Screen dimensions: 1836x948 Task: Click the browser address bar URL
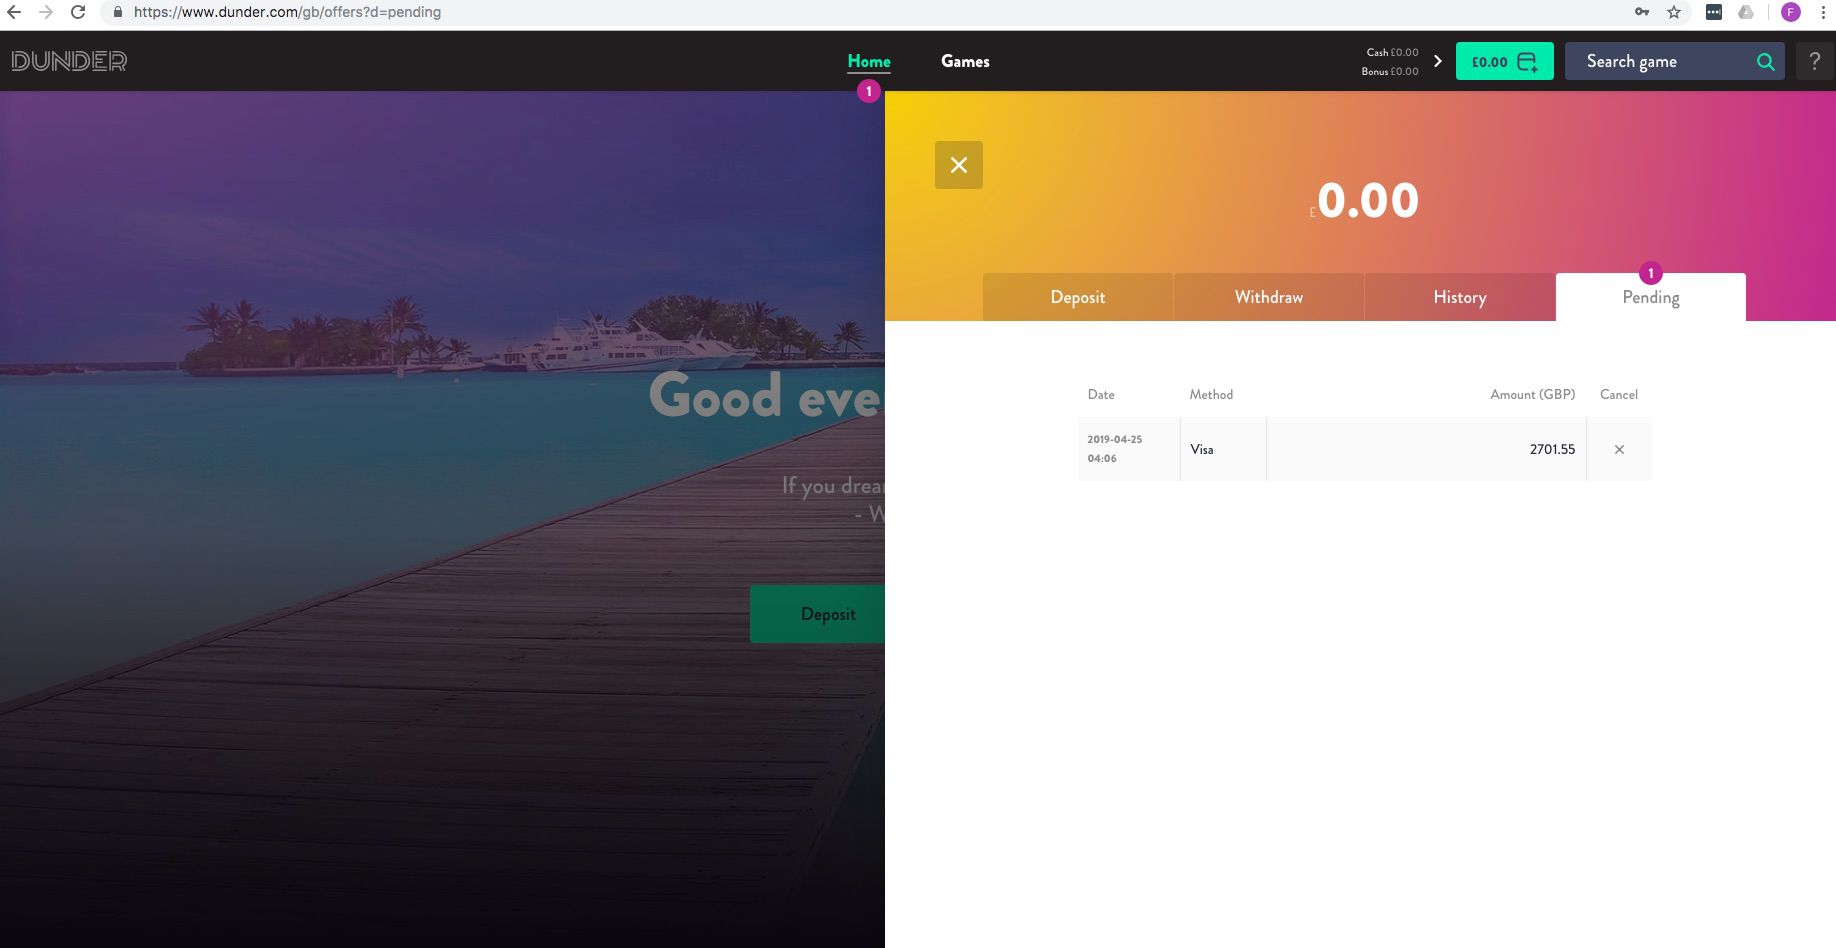click(287, 12)
